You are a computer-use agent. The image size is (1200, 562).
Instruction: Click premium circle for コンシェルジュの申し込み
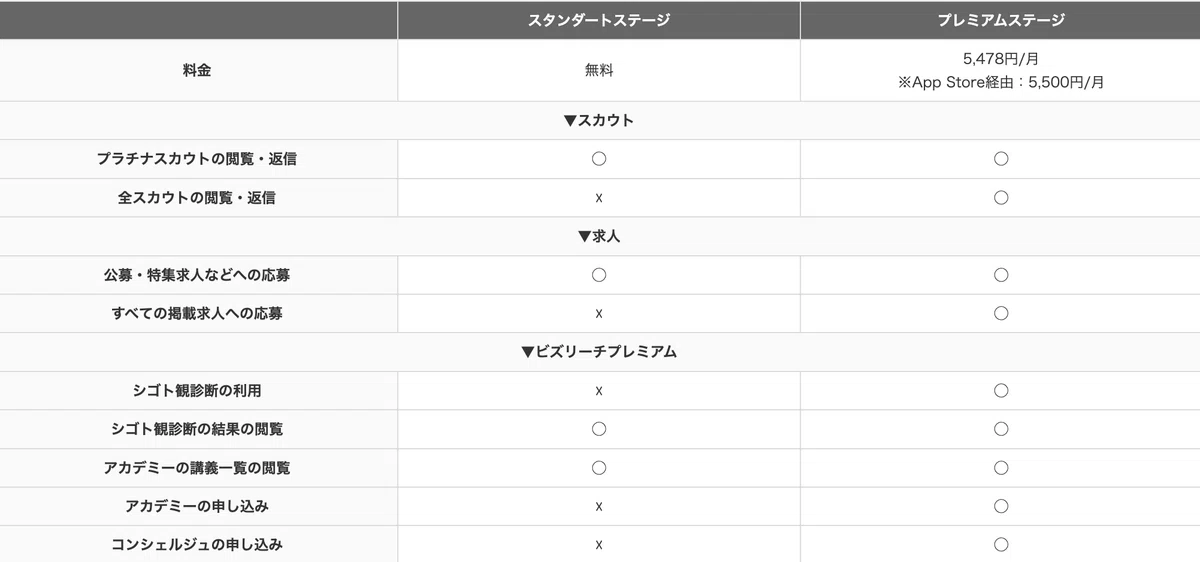1000,545
